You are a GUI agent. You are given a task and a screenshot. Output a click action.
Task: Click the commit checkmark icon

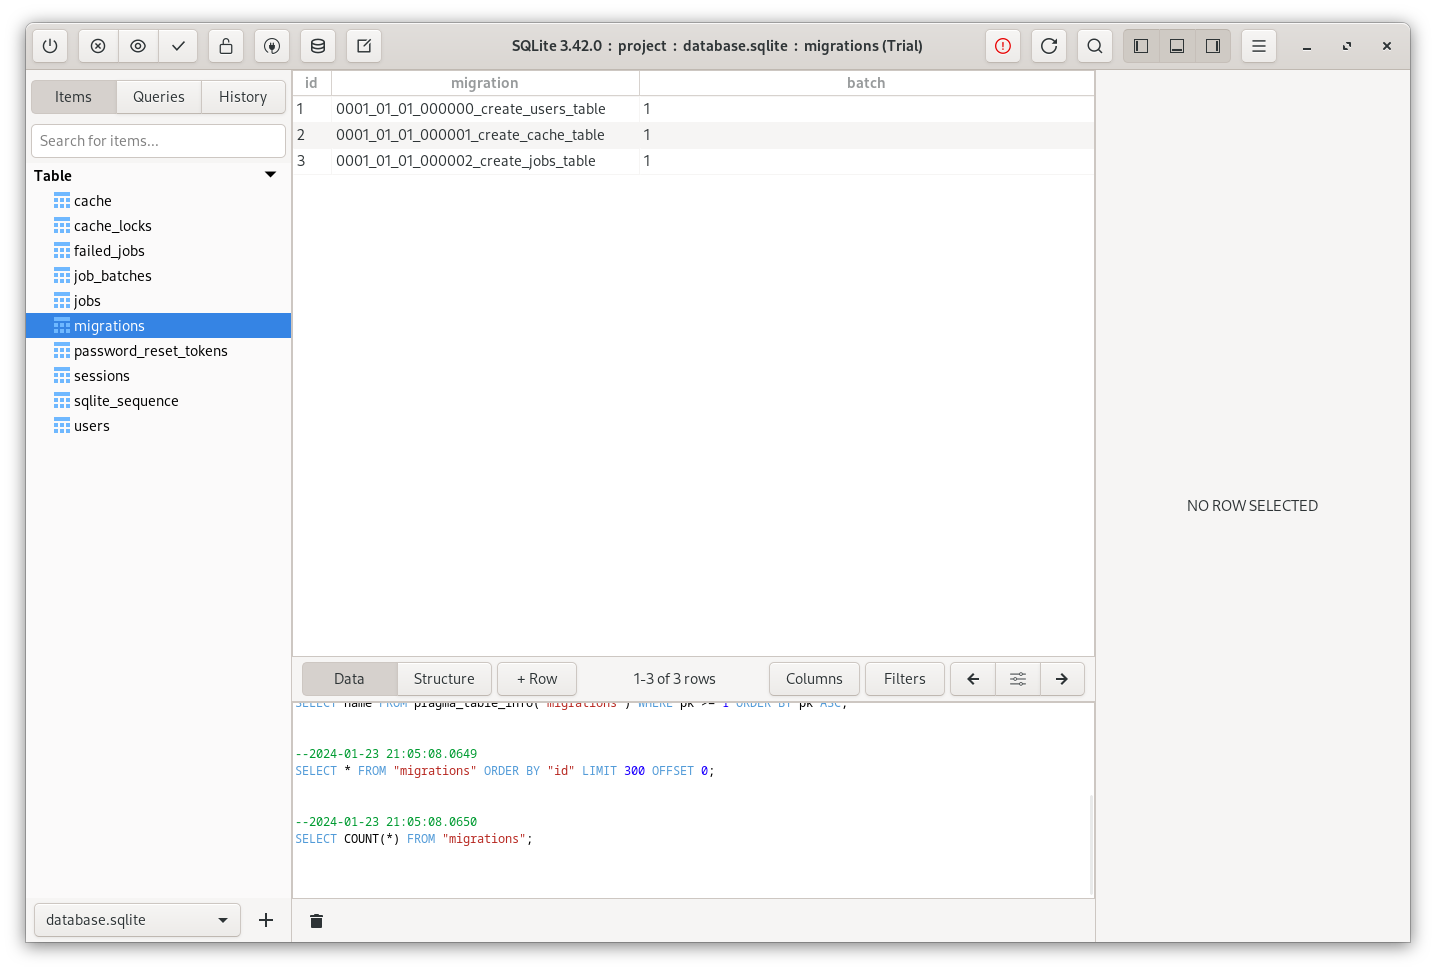178,46
